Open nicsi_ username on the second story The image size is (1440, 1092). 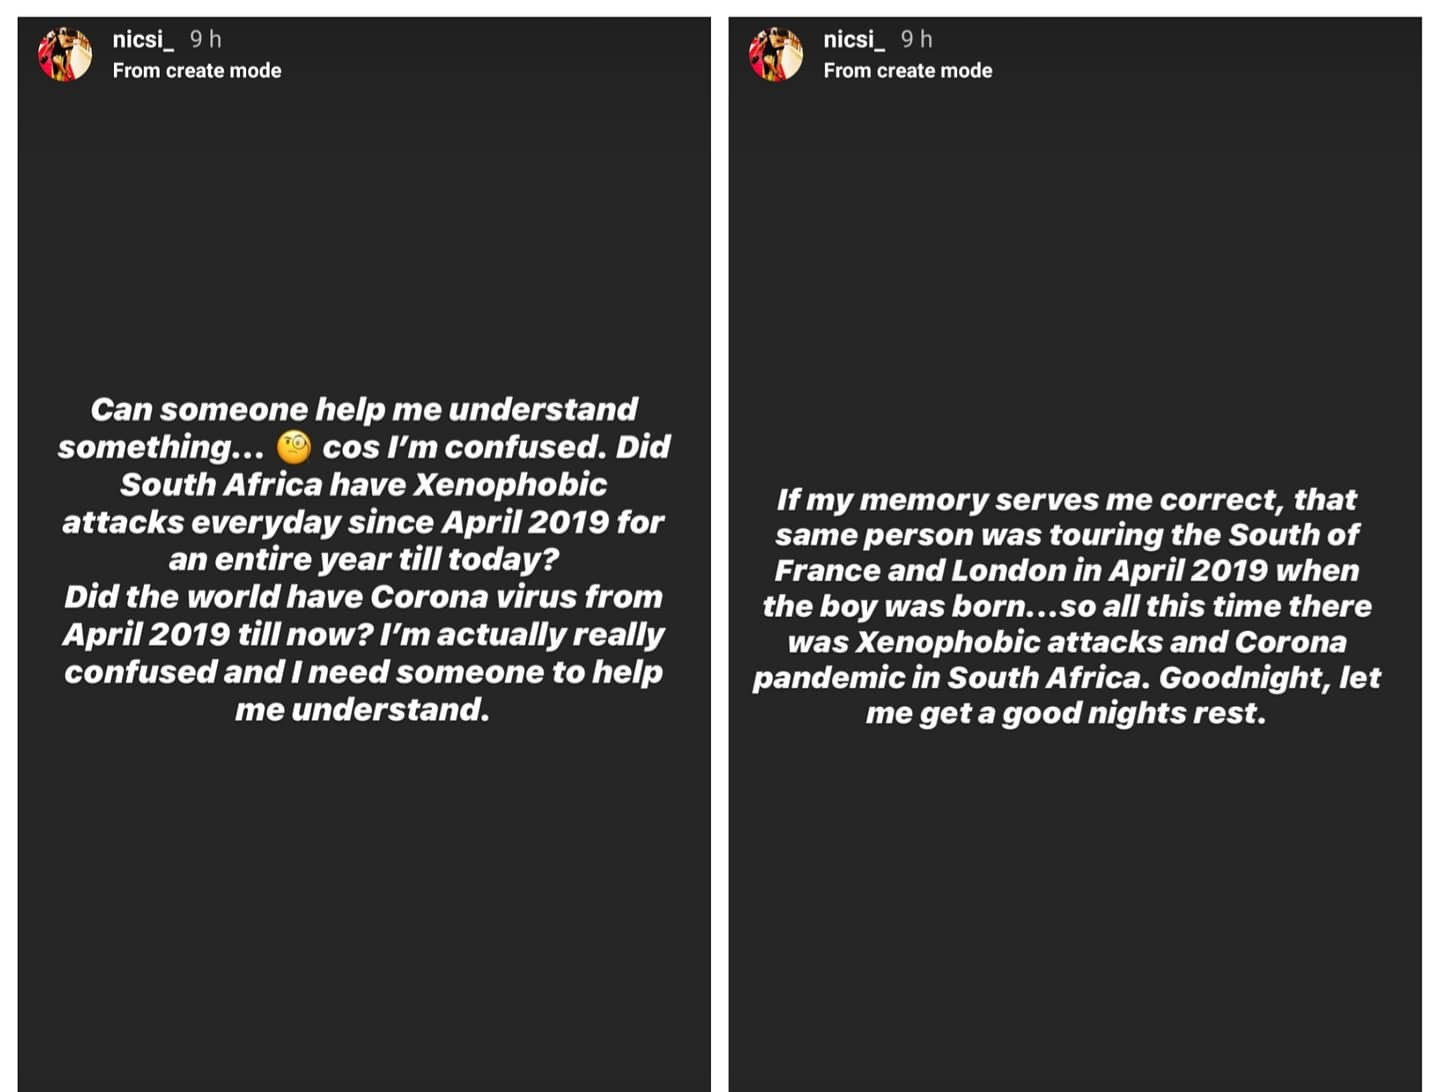[x=854, y=39]
